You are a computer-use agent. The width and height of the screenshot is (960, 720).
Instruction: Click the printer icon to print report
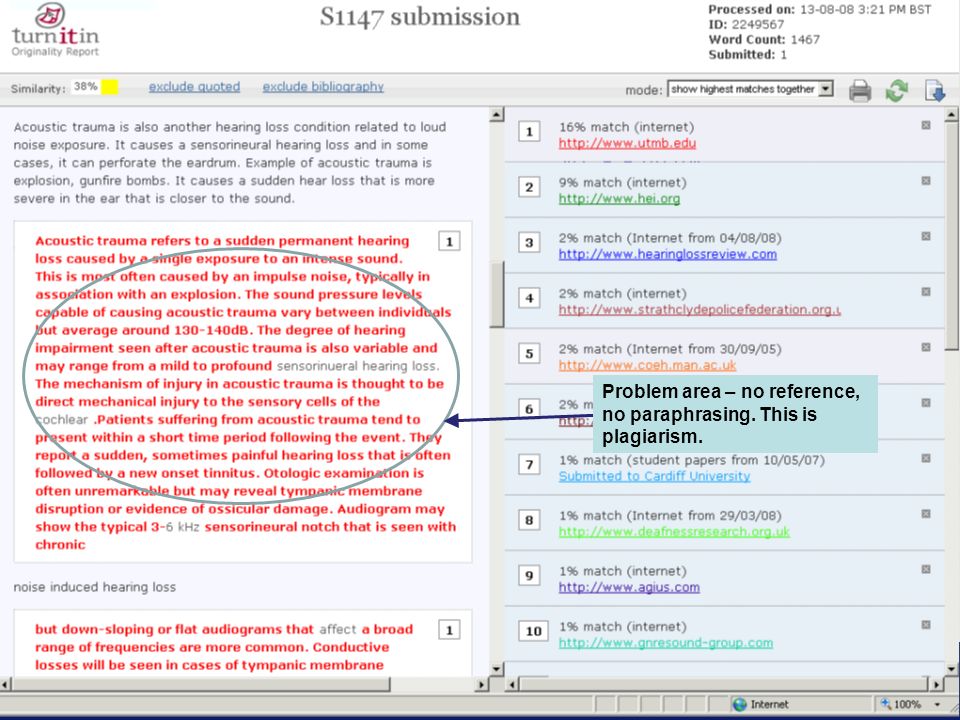coord(860,91)
